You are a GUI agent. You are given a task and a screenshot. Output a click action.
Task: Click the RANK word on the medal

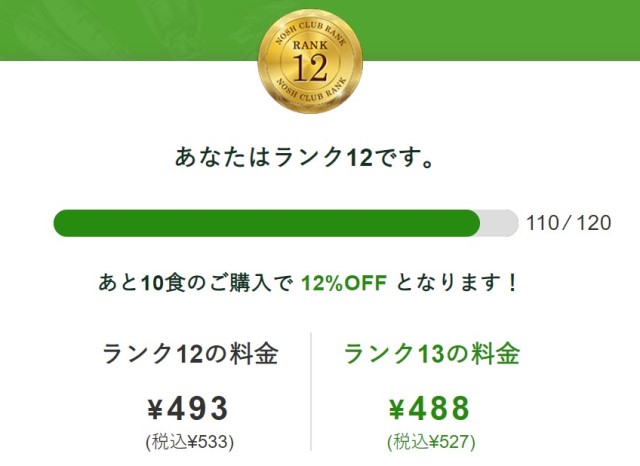310,45
